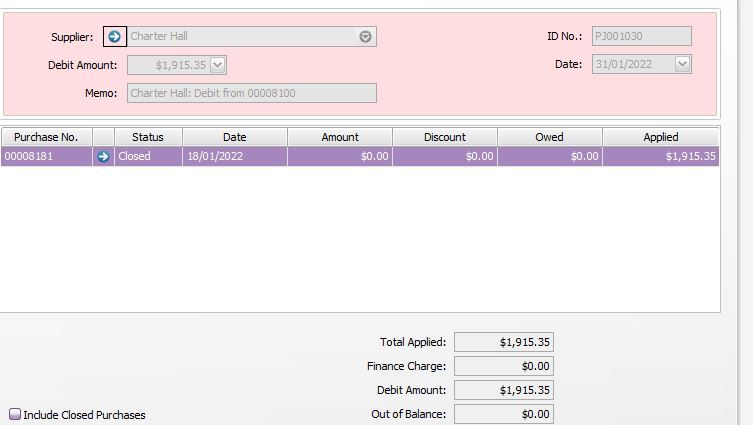Select the ID No. field
Screen dimensions: 753x425
(640, 36)
